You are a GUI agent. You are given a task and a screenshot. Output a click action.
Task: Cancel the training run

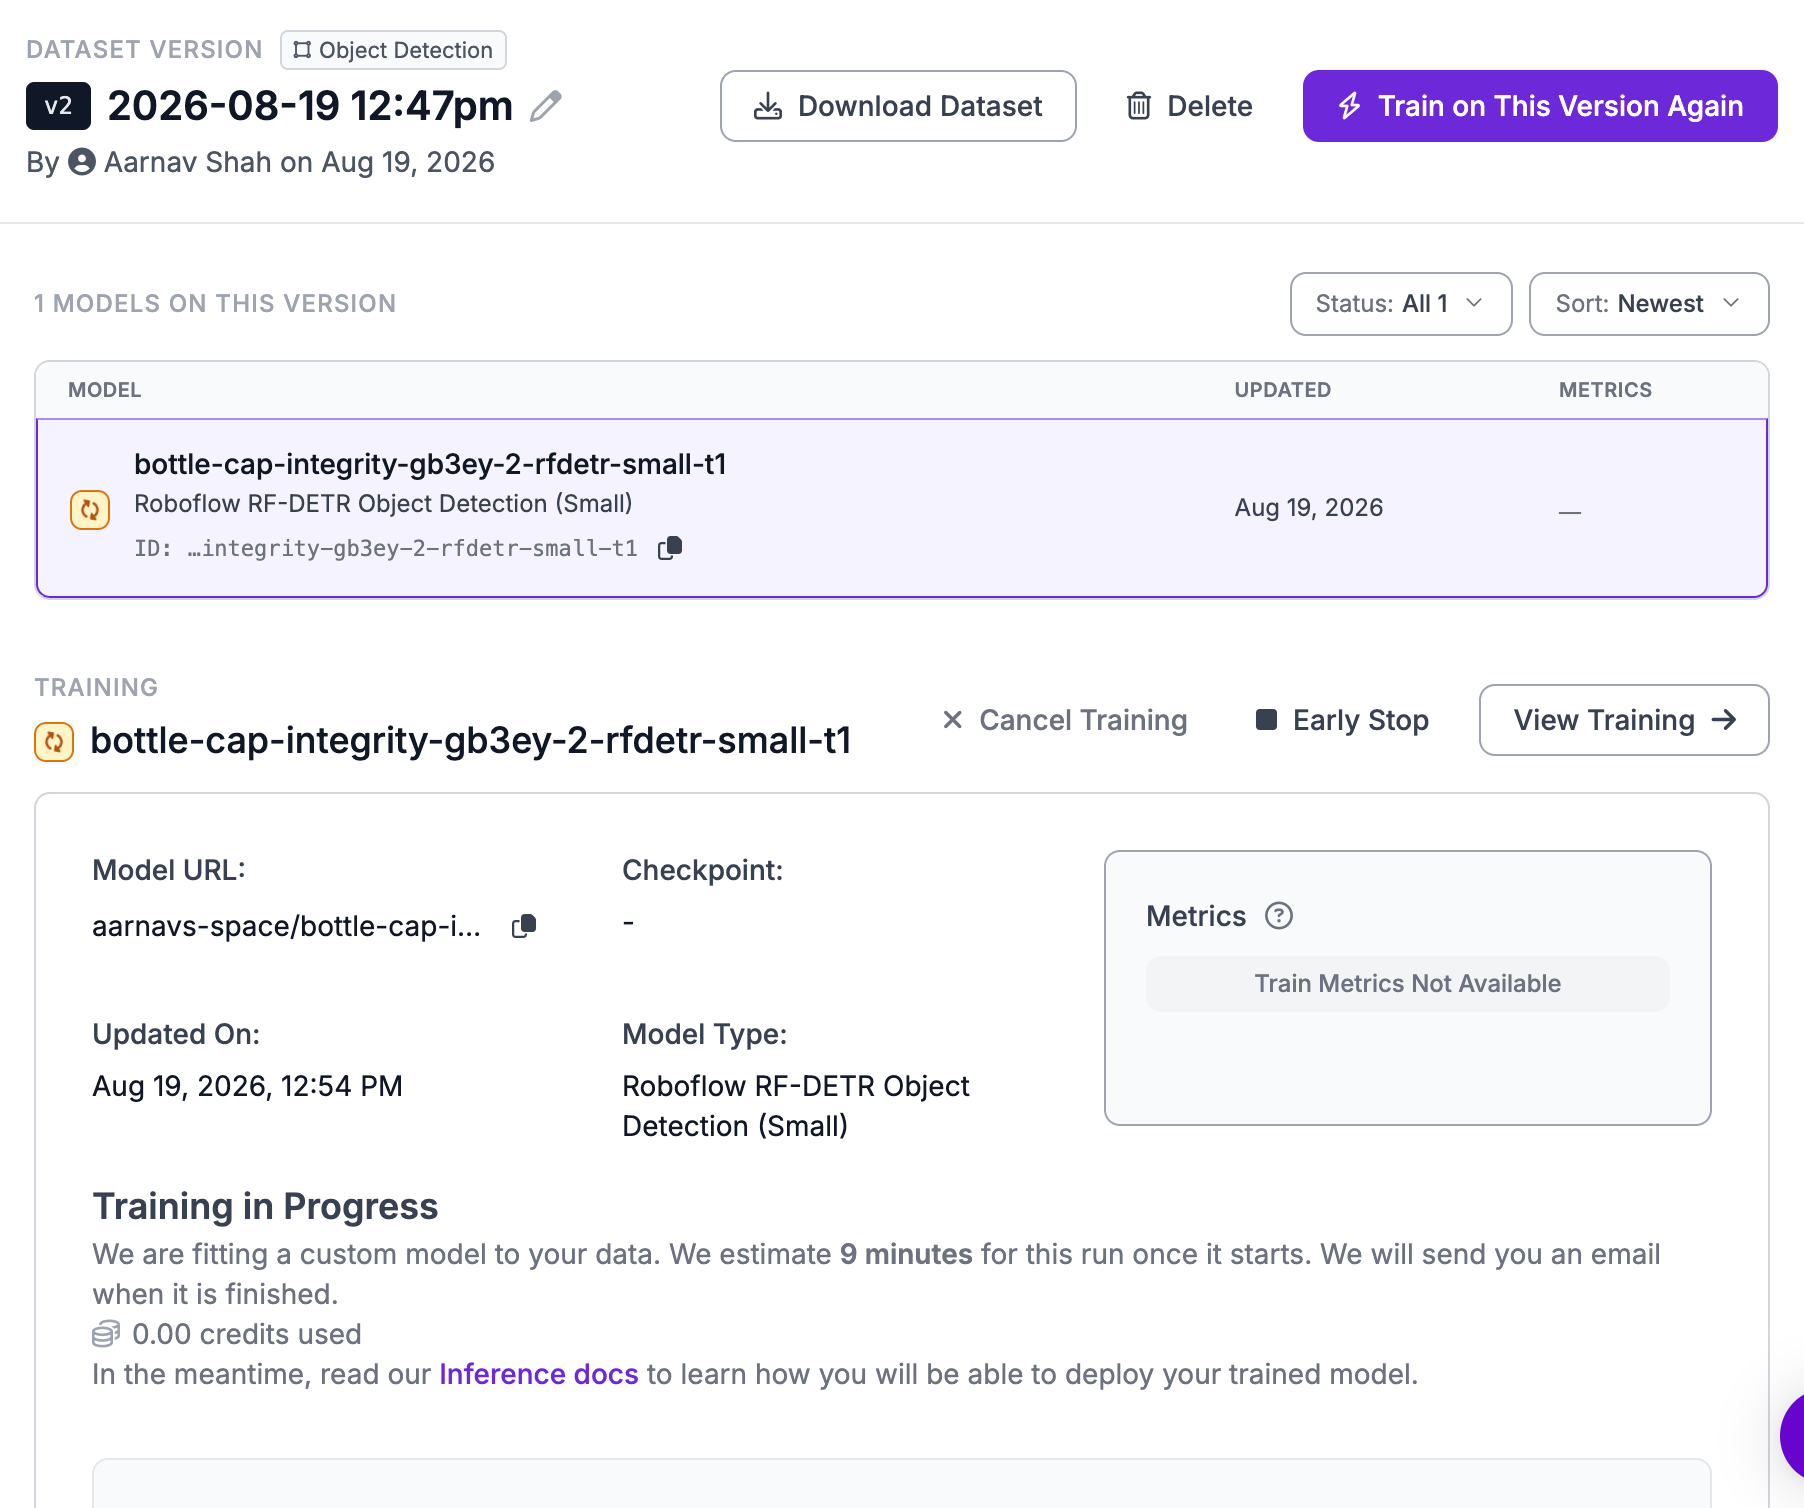coord(1065,720)
